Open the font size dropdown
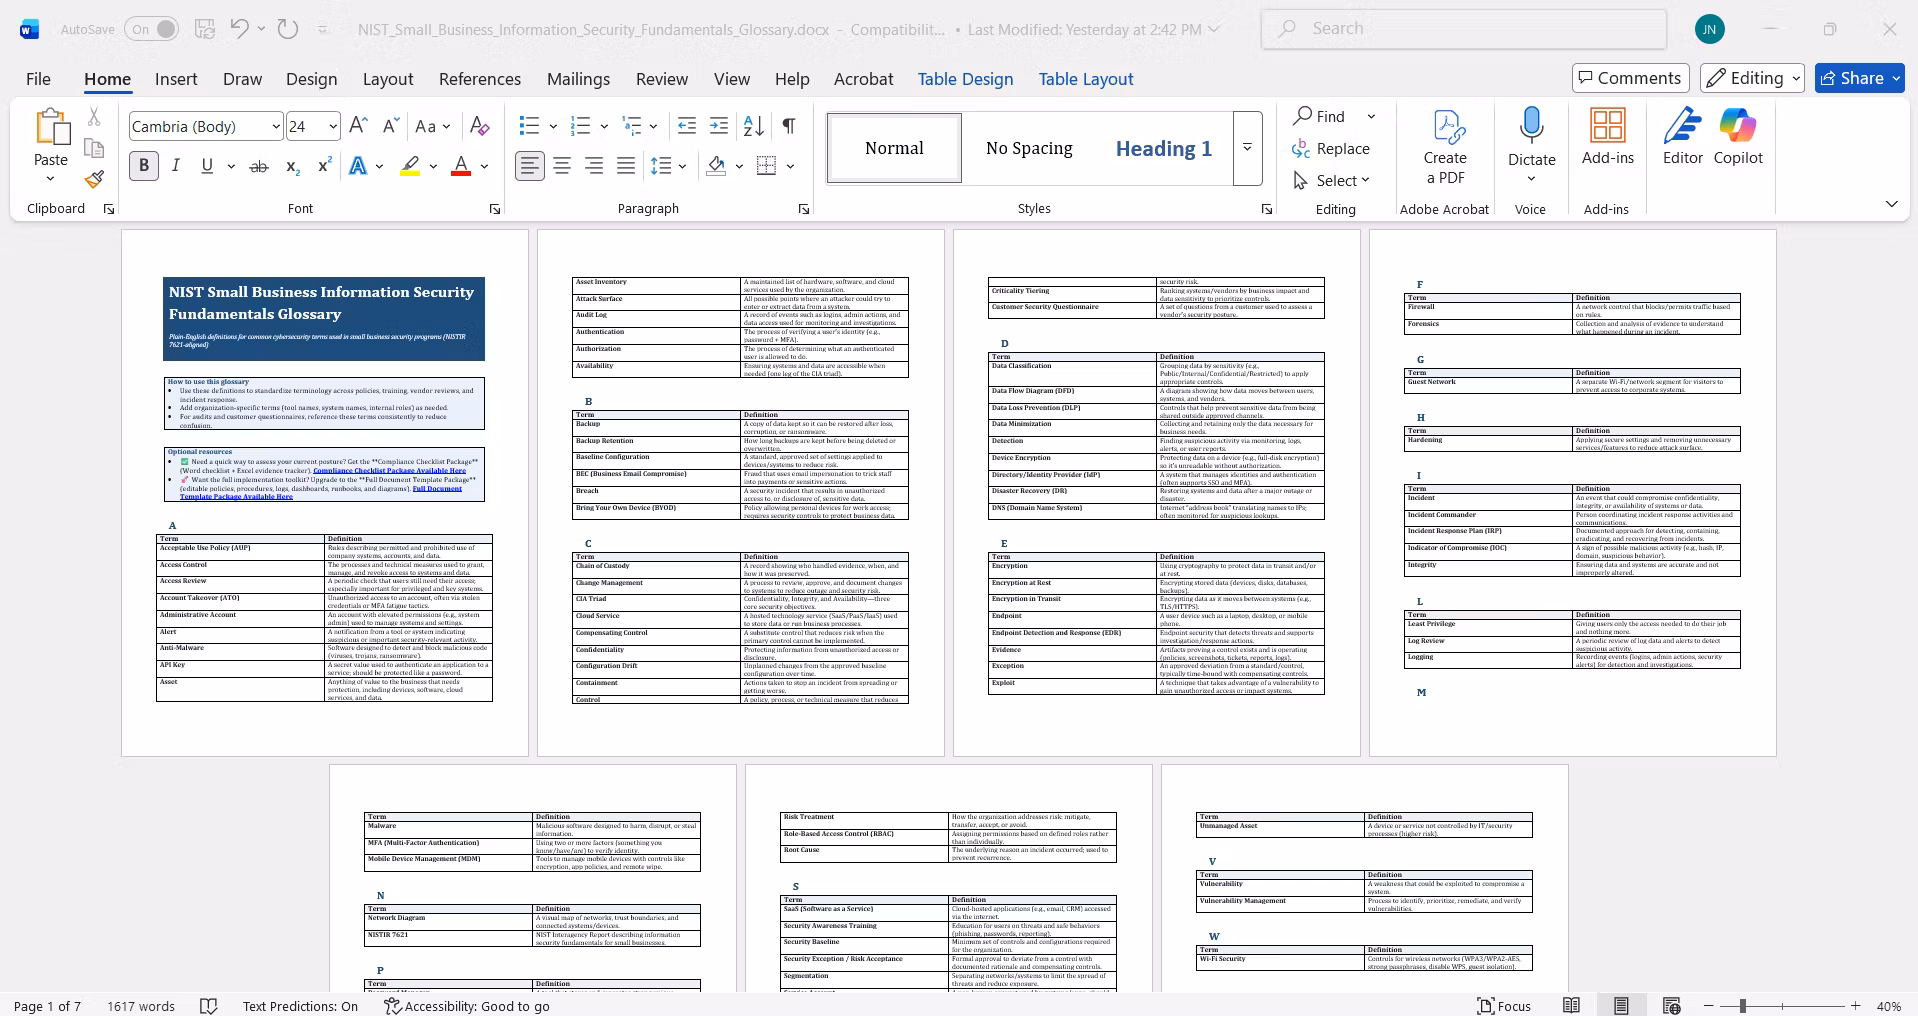 333,126
